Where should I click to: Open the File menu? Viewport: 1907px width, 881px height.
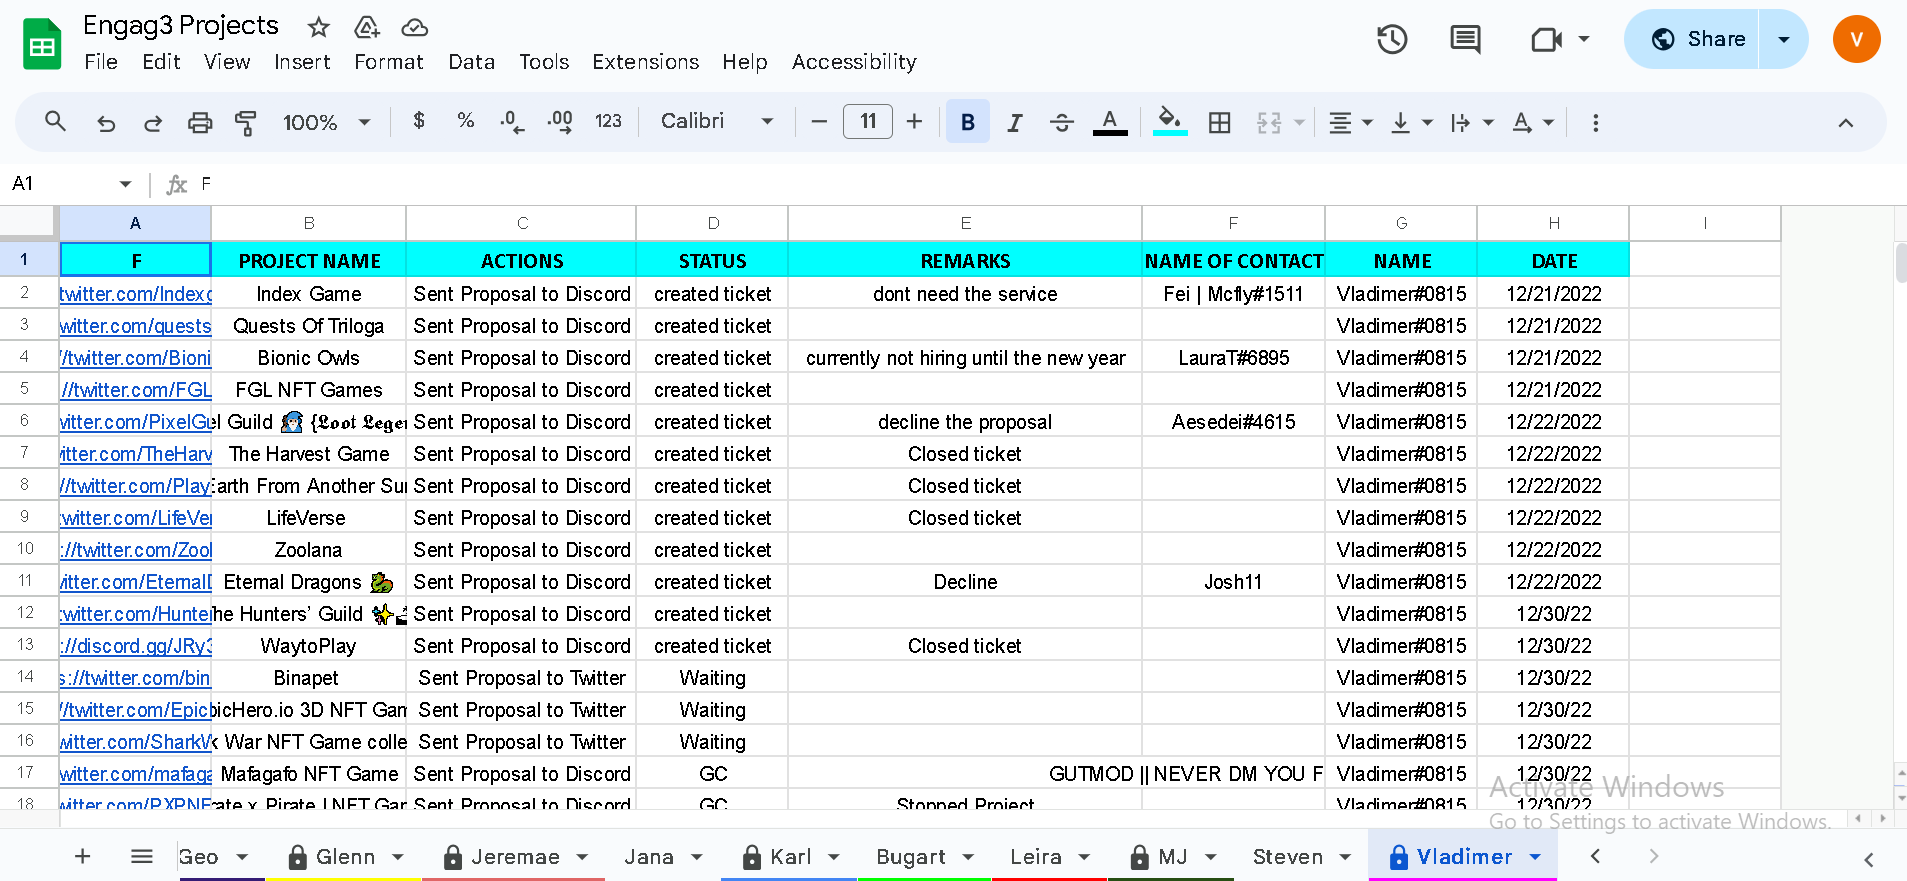pos(101,62)
